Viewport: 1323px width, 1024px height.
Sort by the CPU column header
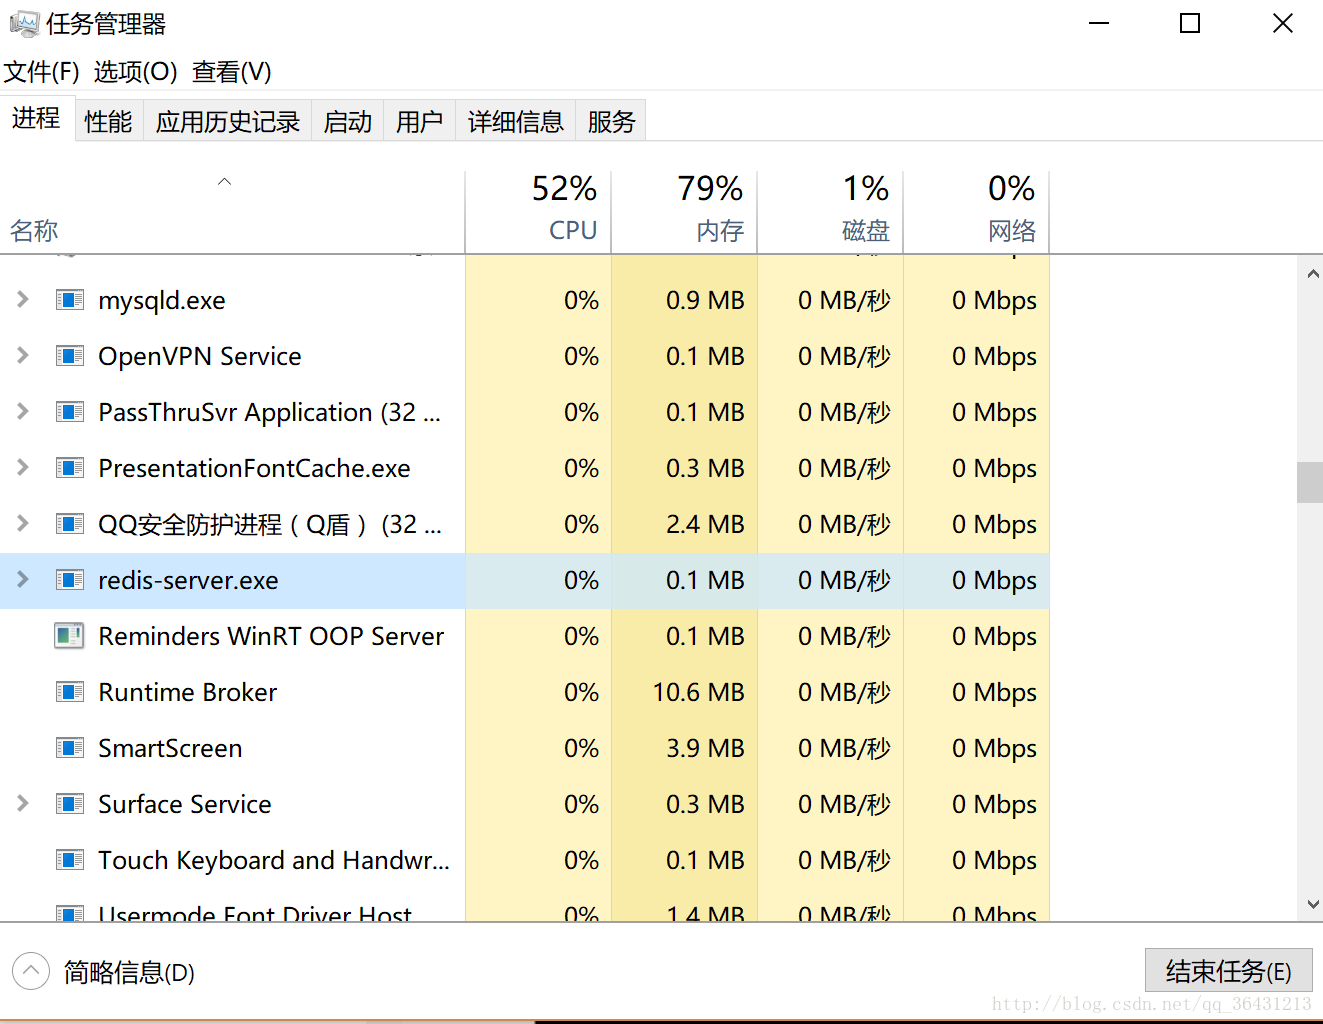[538, 212]
